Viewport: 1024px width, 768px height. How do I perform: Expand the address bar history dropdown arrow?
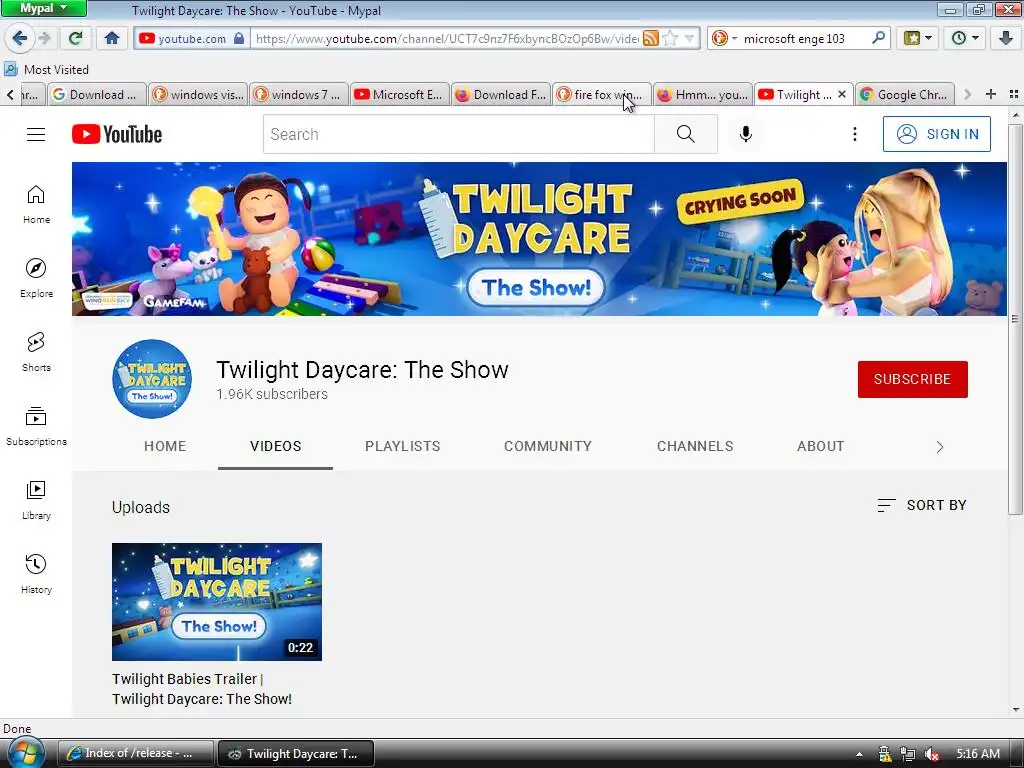coord(689,39)
